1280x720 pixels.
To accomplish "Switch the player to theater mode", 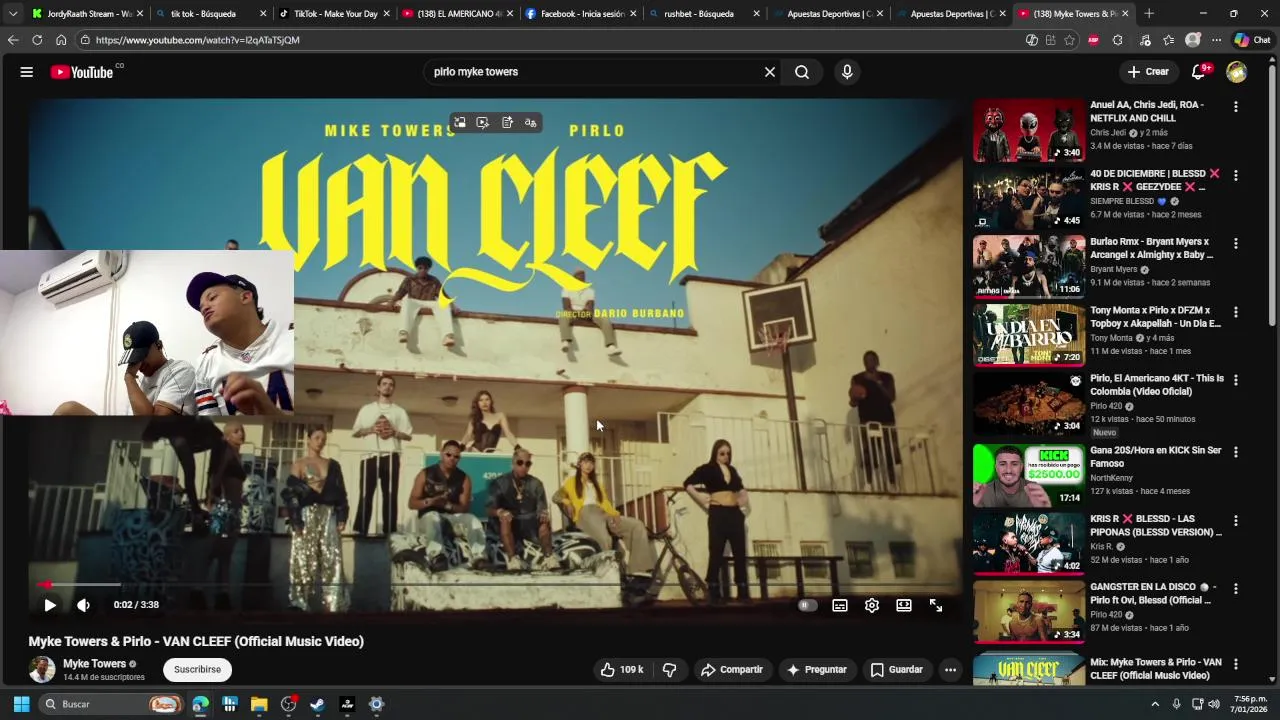I will pyautogui.click(x=904, y=605).
